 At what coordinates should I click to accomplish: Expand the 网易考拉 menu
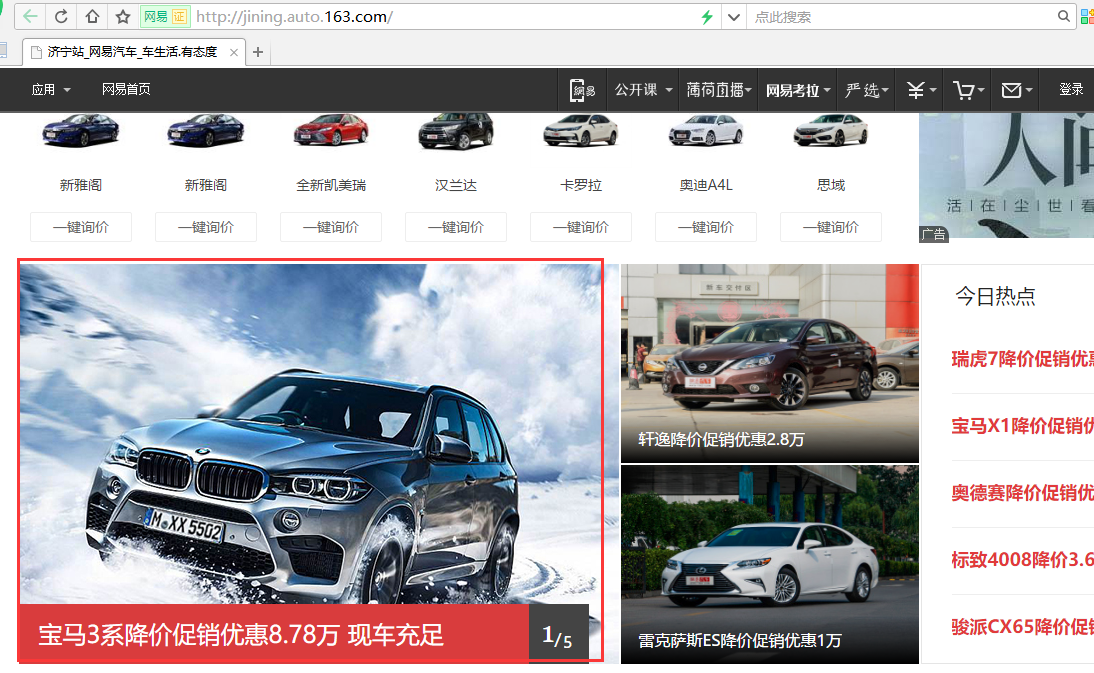coord(798,90)
